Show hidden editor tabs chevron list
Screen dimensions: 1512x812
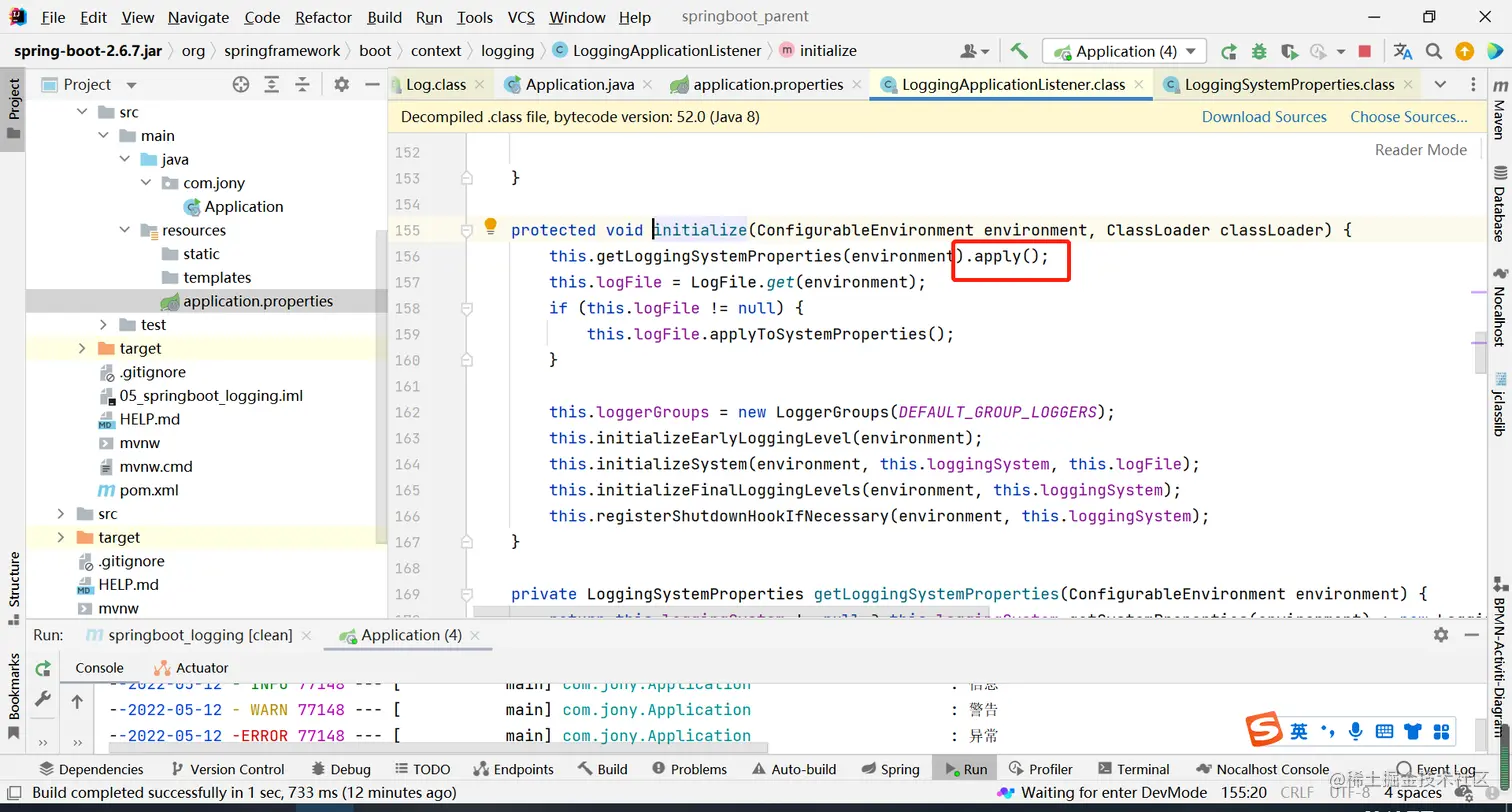1440,85
